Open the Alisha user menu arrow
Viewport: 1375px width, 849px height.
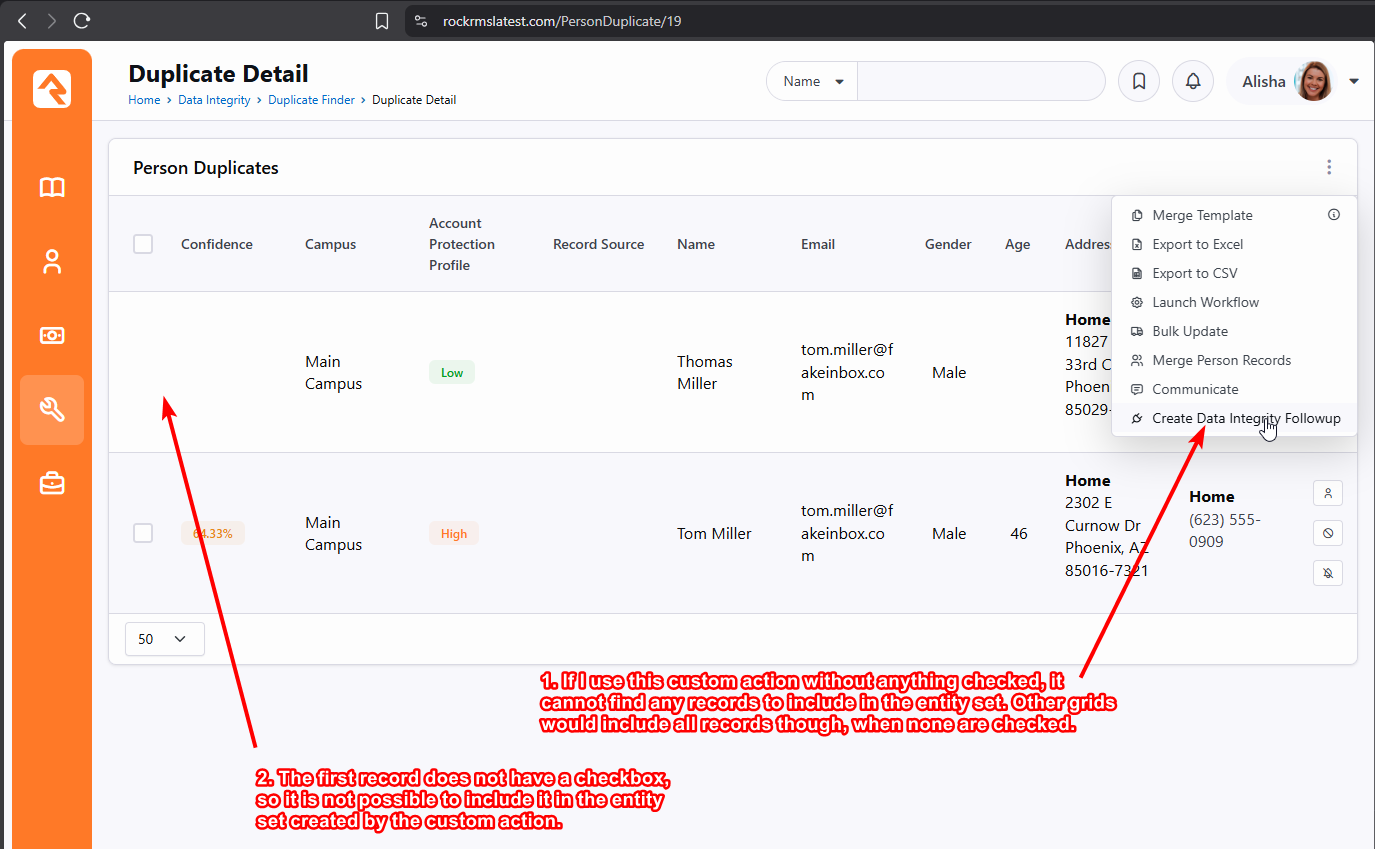[x=1354, y=82]
